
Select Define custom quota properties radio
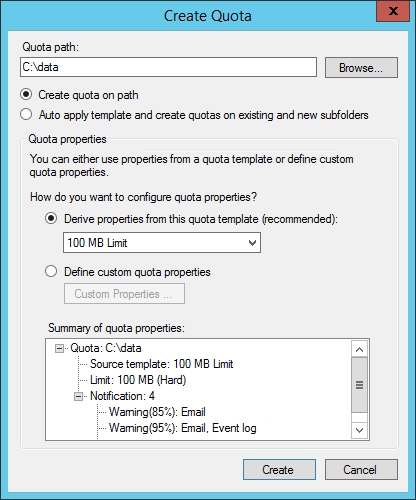coord(51,271)
